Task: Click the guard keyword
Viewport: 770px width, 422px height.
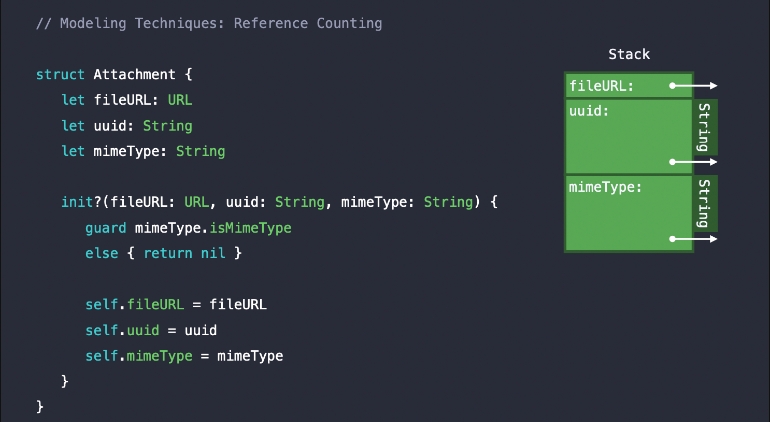Action: (105, 228)
